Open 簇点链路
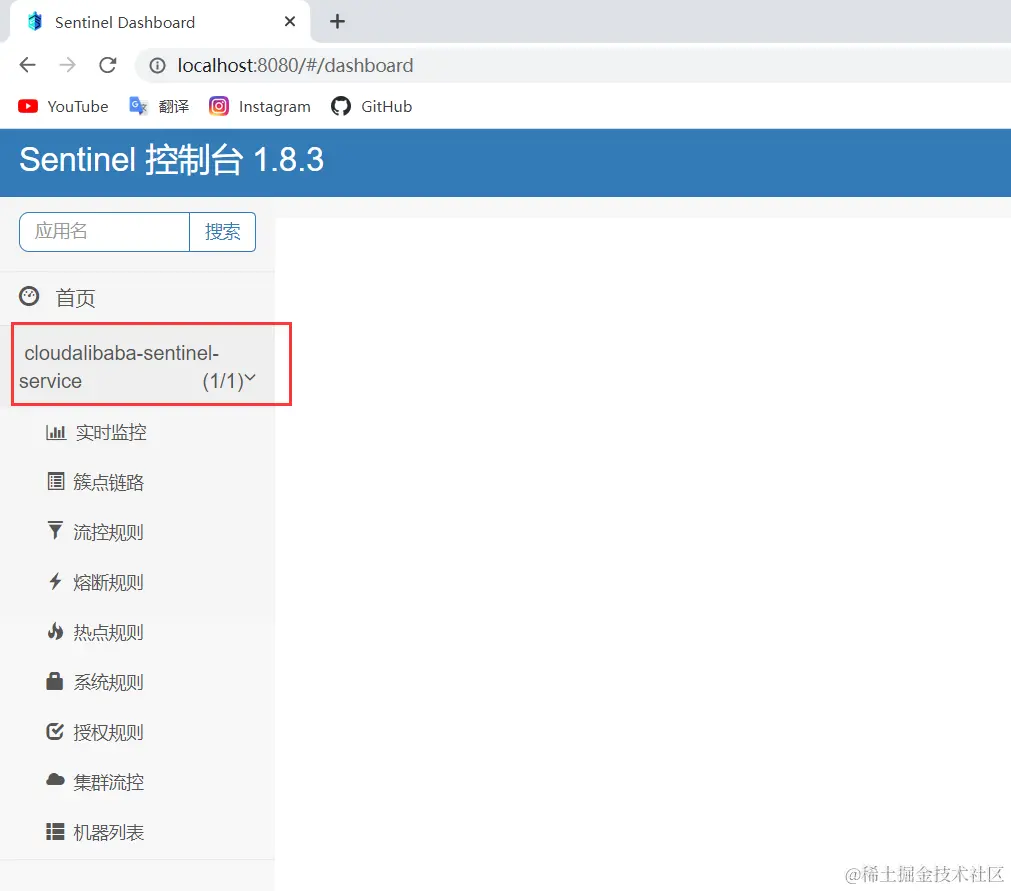1011x891 pixels. tap(108, 482)
